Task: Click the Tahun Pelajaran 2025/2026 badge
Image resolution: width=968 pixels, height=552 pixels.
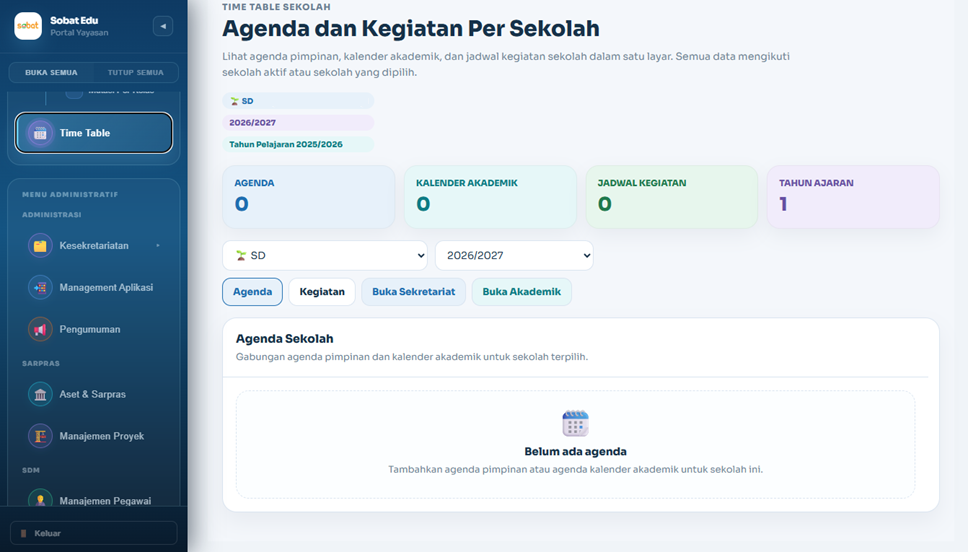Action: pyautogui.click(x=298, y=144)
